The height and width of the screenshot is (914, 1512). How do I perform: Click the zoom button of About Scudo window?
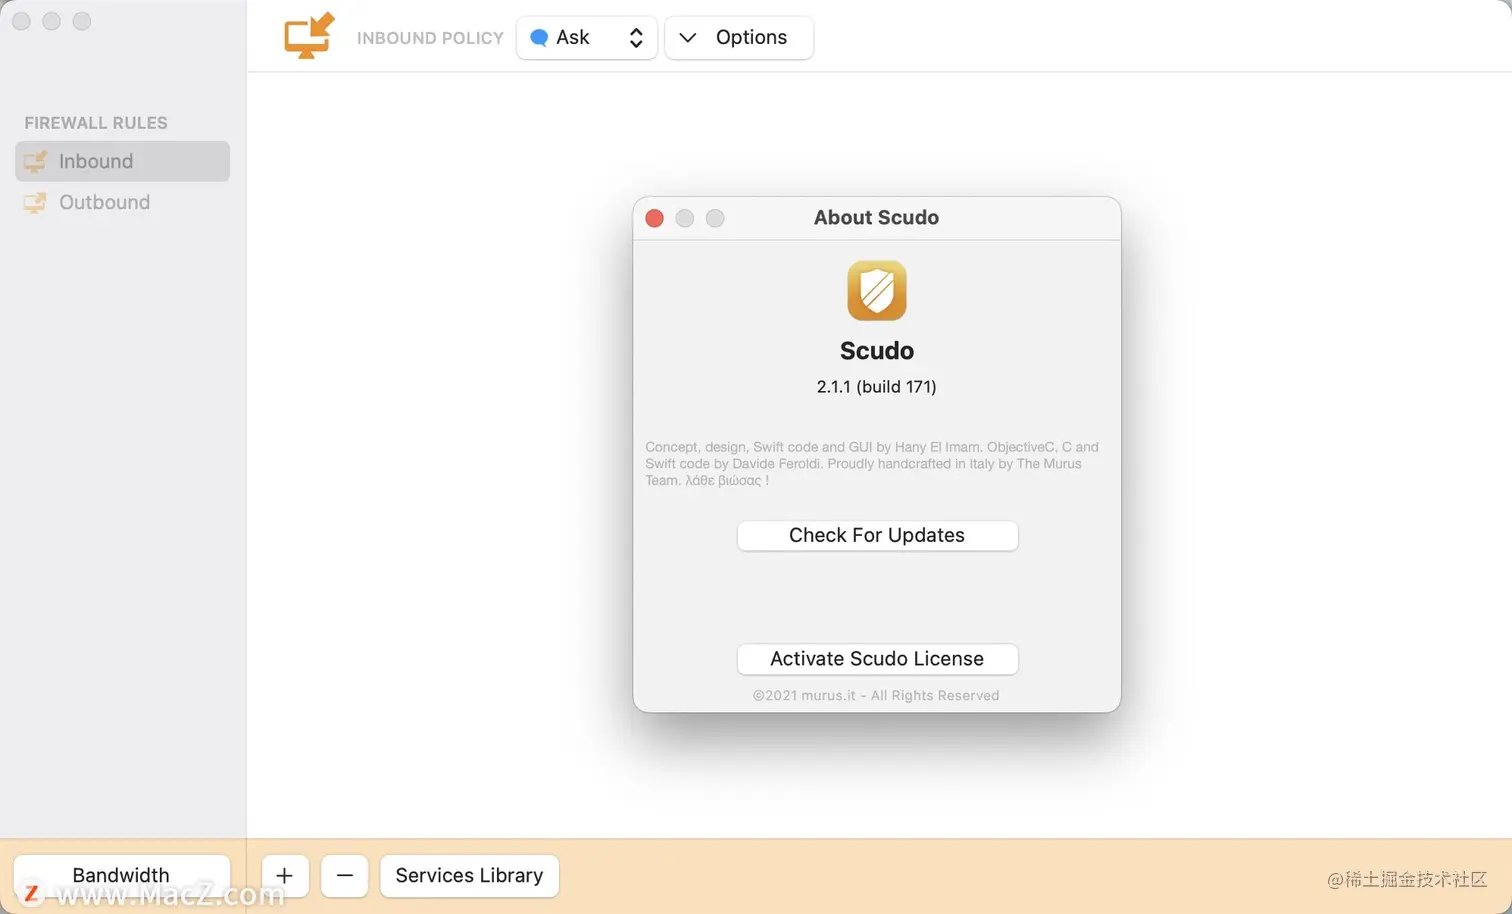pyautogui.click(x=715, y=218)
